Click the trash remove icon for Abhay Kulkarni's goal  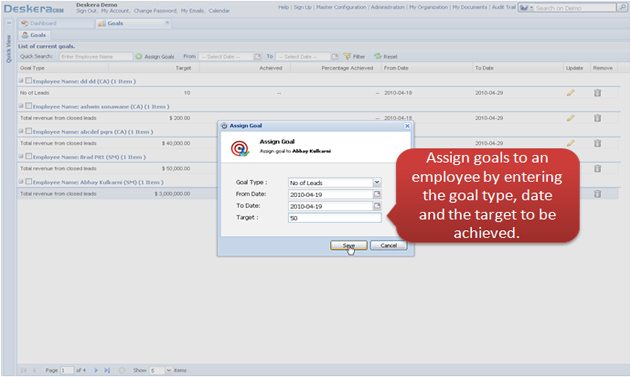(x=598, y=194)
